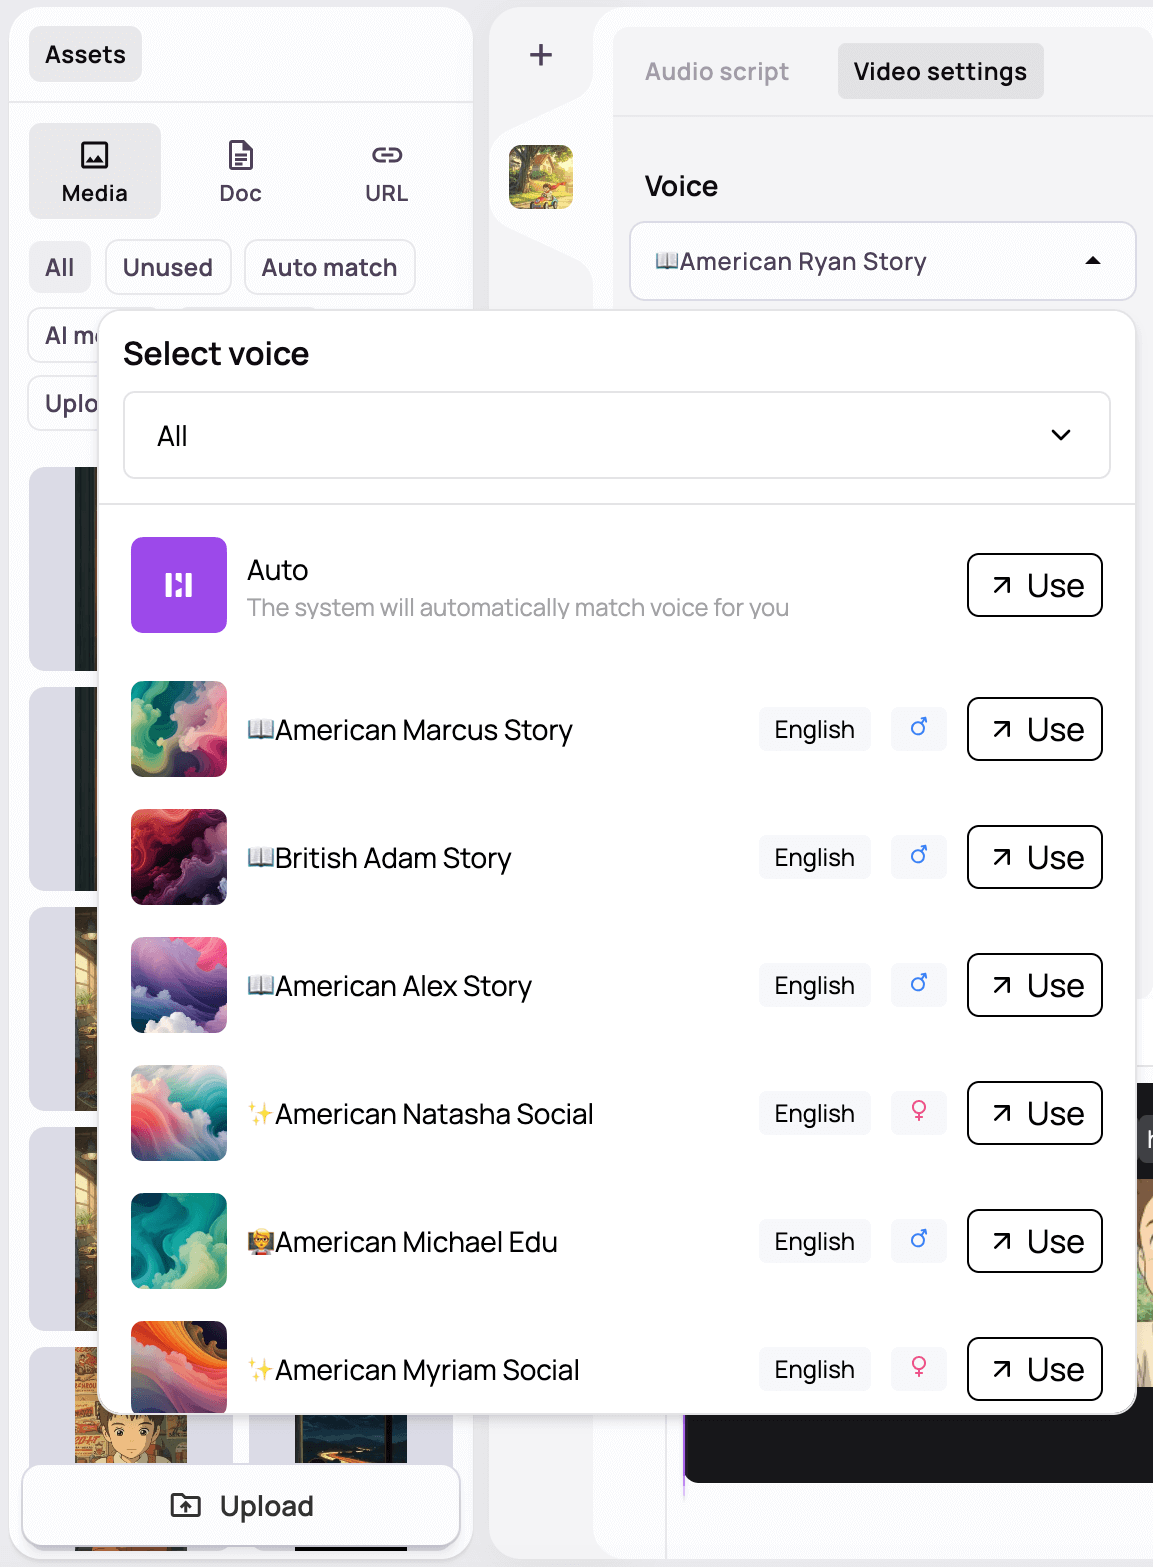1153x1567 pixels.
Task: Open the Doc assets icon
Action: coord(241,171)
